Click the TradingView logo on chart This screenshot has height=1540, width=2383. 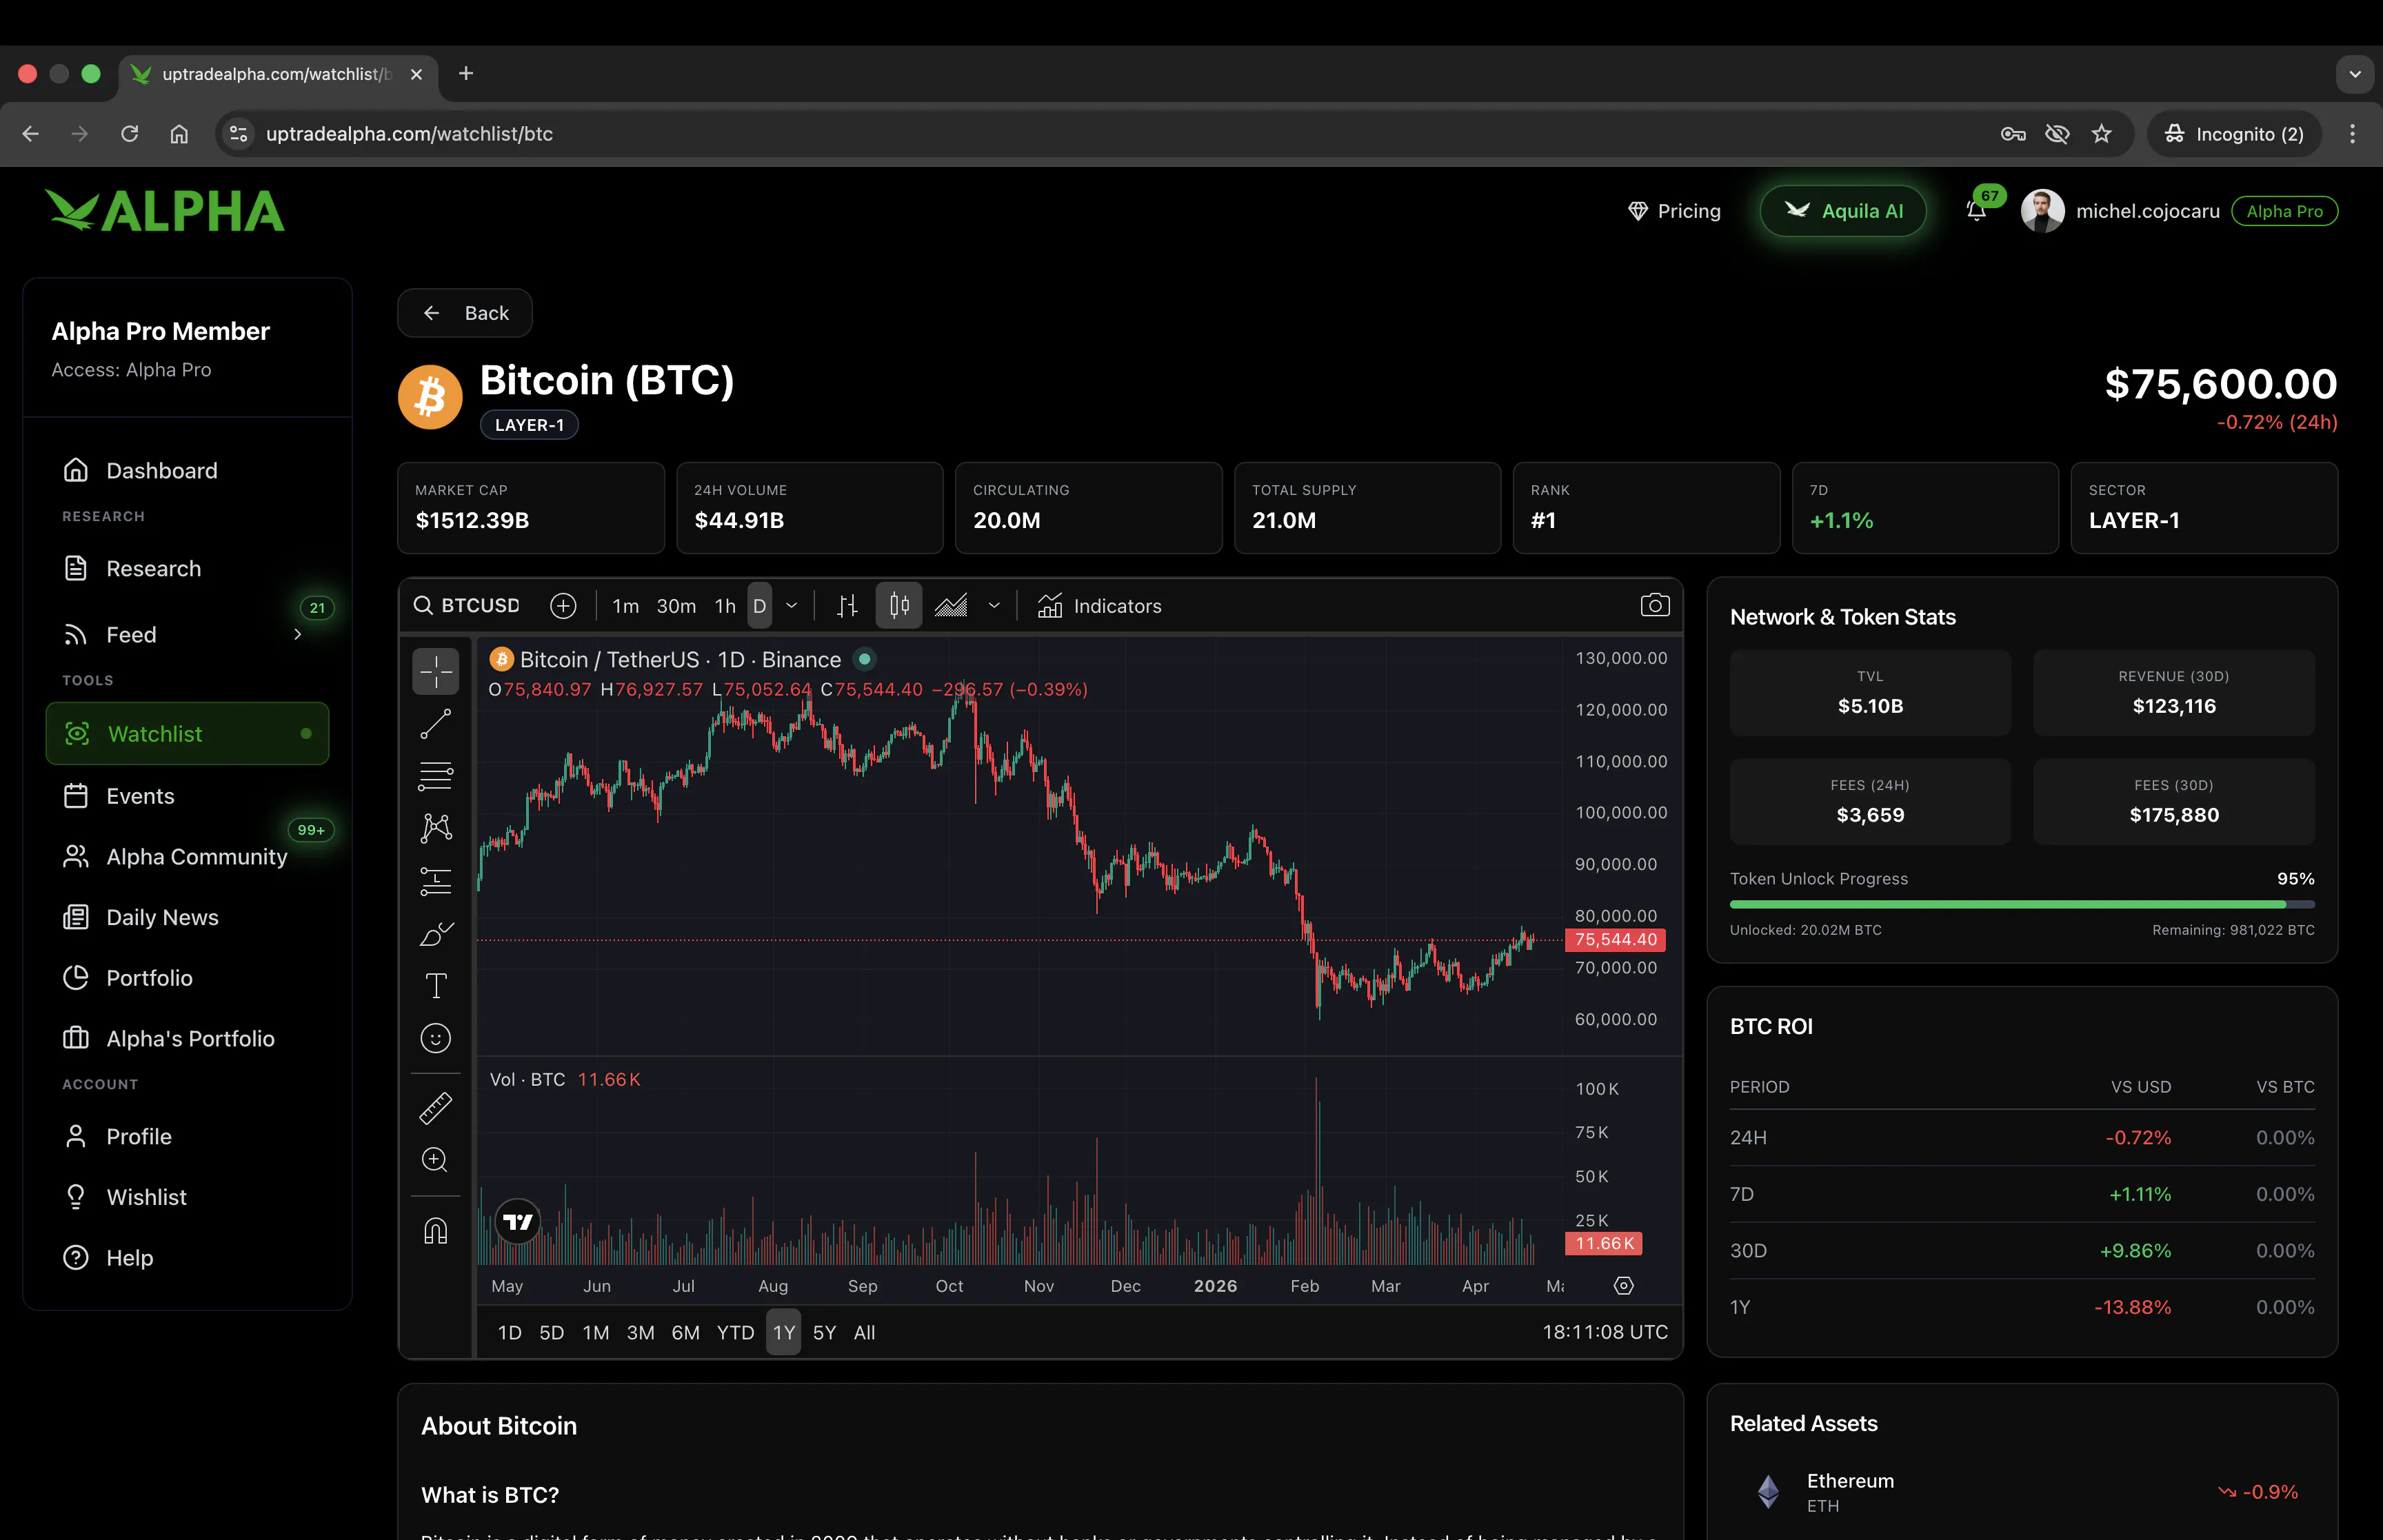tap(518, 1221)
